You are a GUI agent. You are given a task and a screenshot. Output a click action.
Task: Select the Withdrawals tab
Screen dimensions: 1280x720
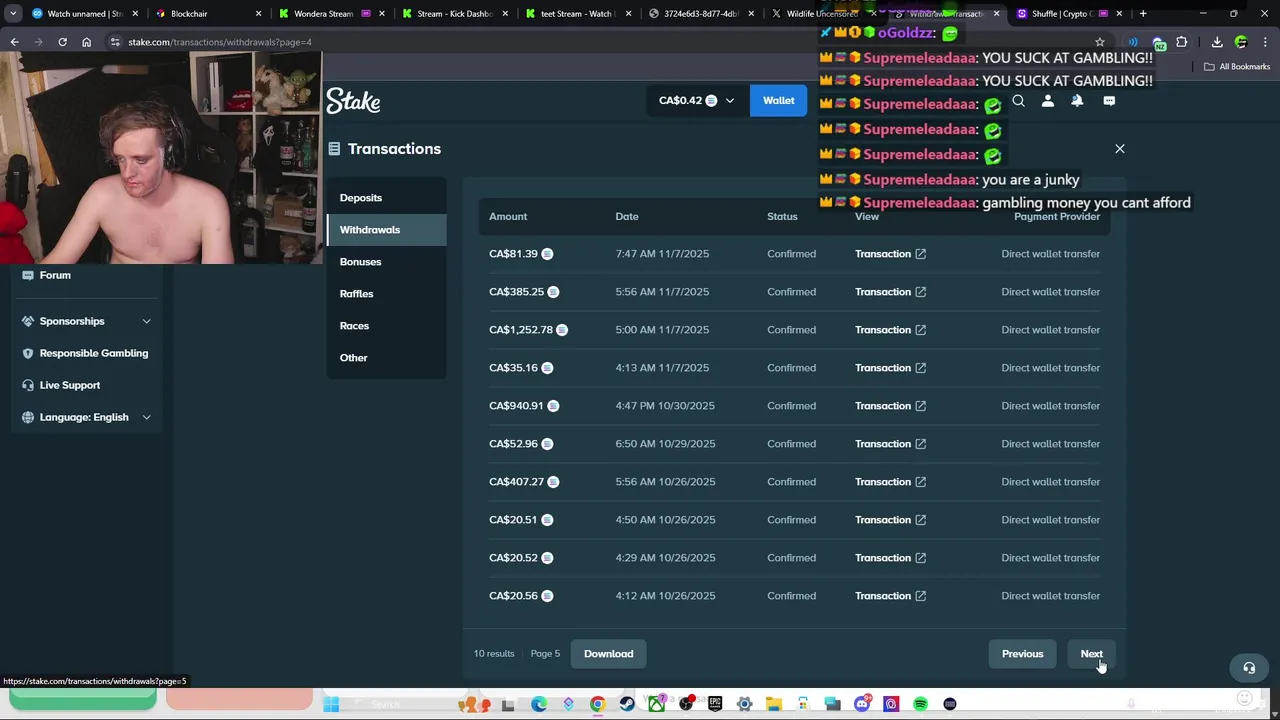(386, 230)
